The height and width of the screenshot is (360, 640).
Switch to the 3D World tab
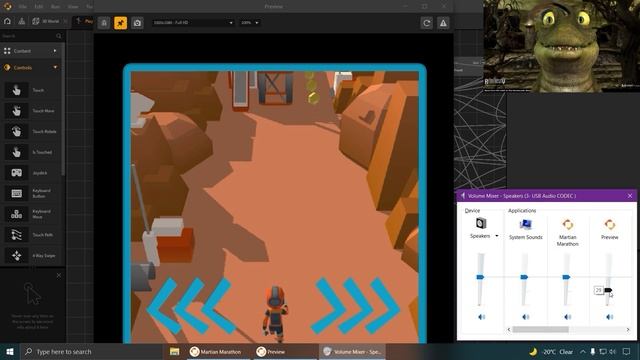pos(47,21)
